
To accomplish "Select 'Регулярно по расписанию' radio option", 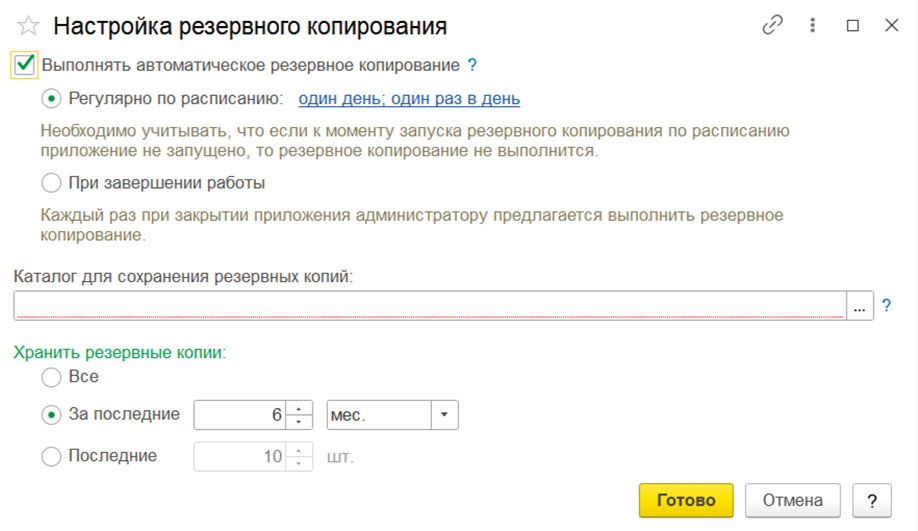I will coord(52,98).
